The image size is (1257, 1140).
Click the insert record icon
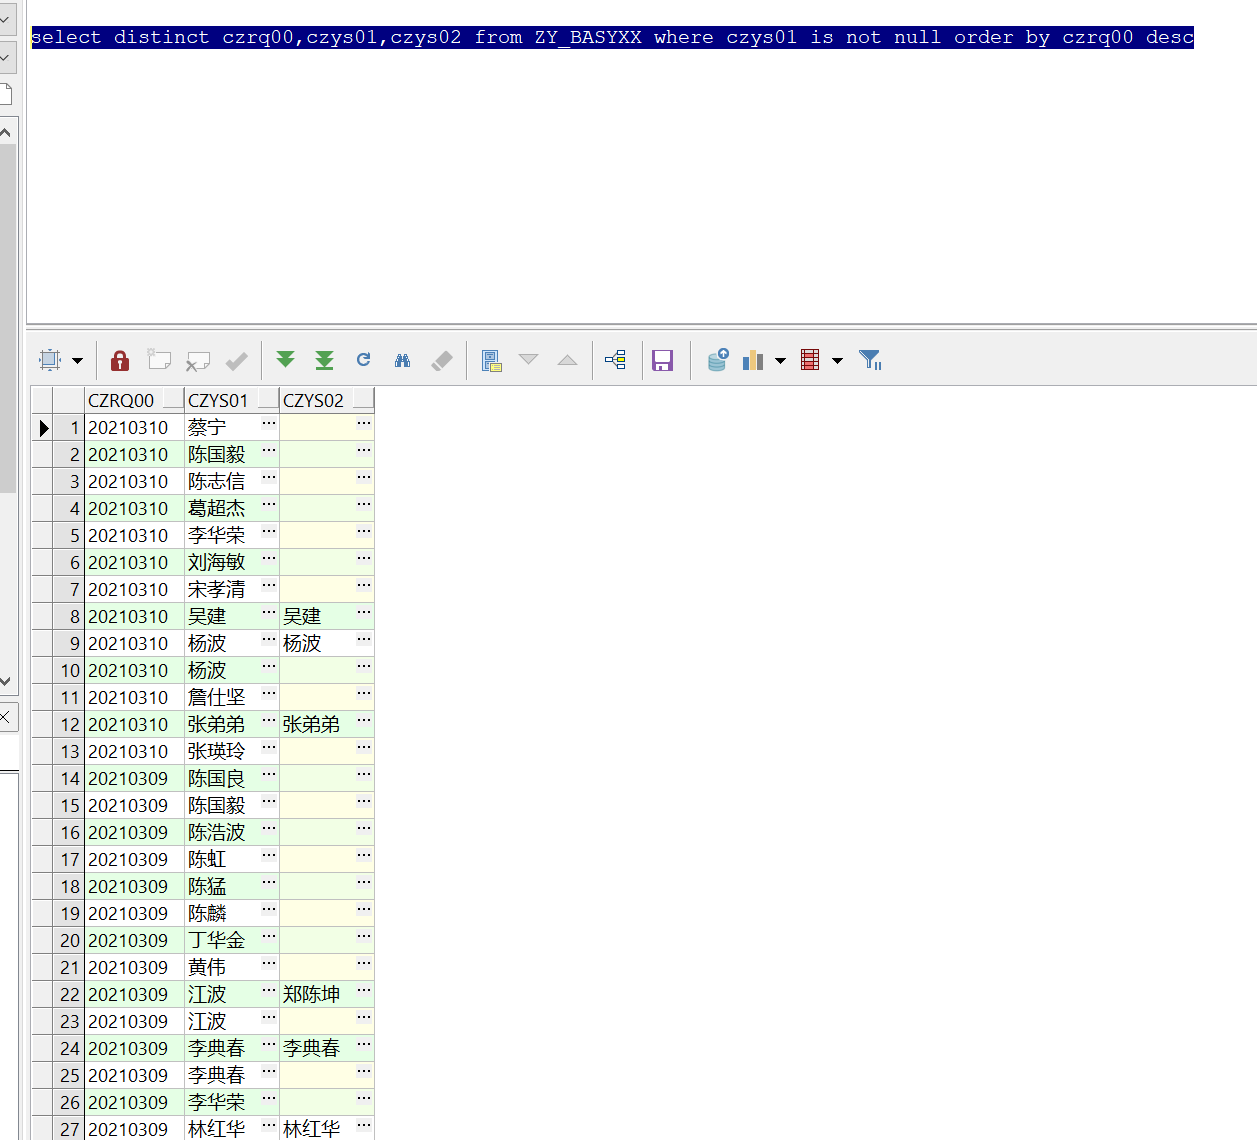click(x=159, y=360)
